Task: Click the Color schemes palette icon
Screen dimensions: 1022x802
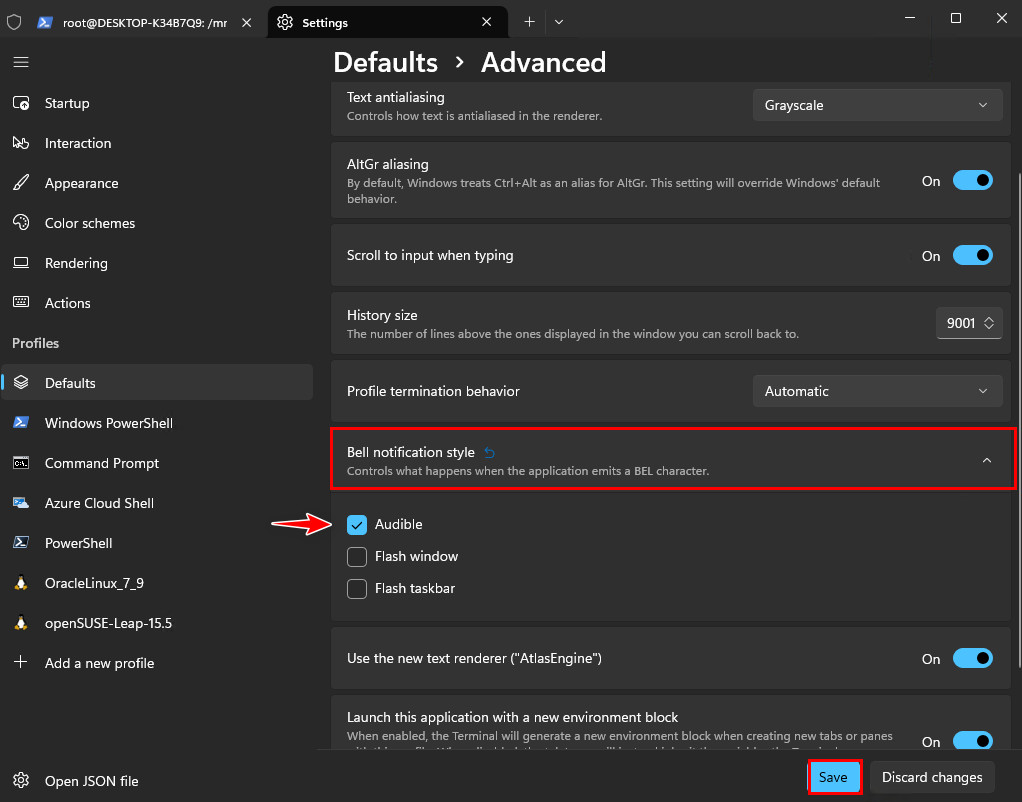Action: [21, 222]
